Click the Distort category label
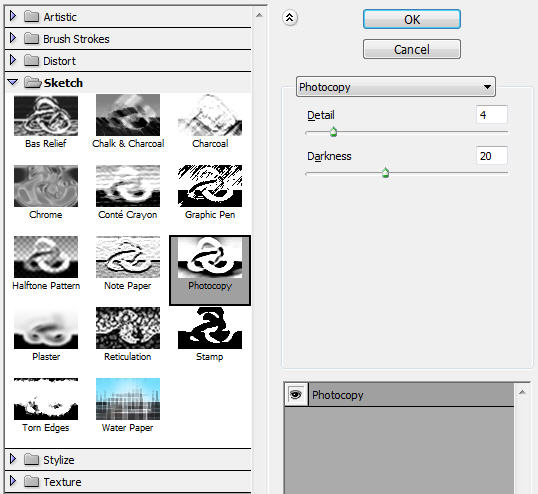Screen dimensions: 538x494 [59, 61]
